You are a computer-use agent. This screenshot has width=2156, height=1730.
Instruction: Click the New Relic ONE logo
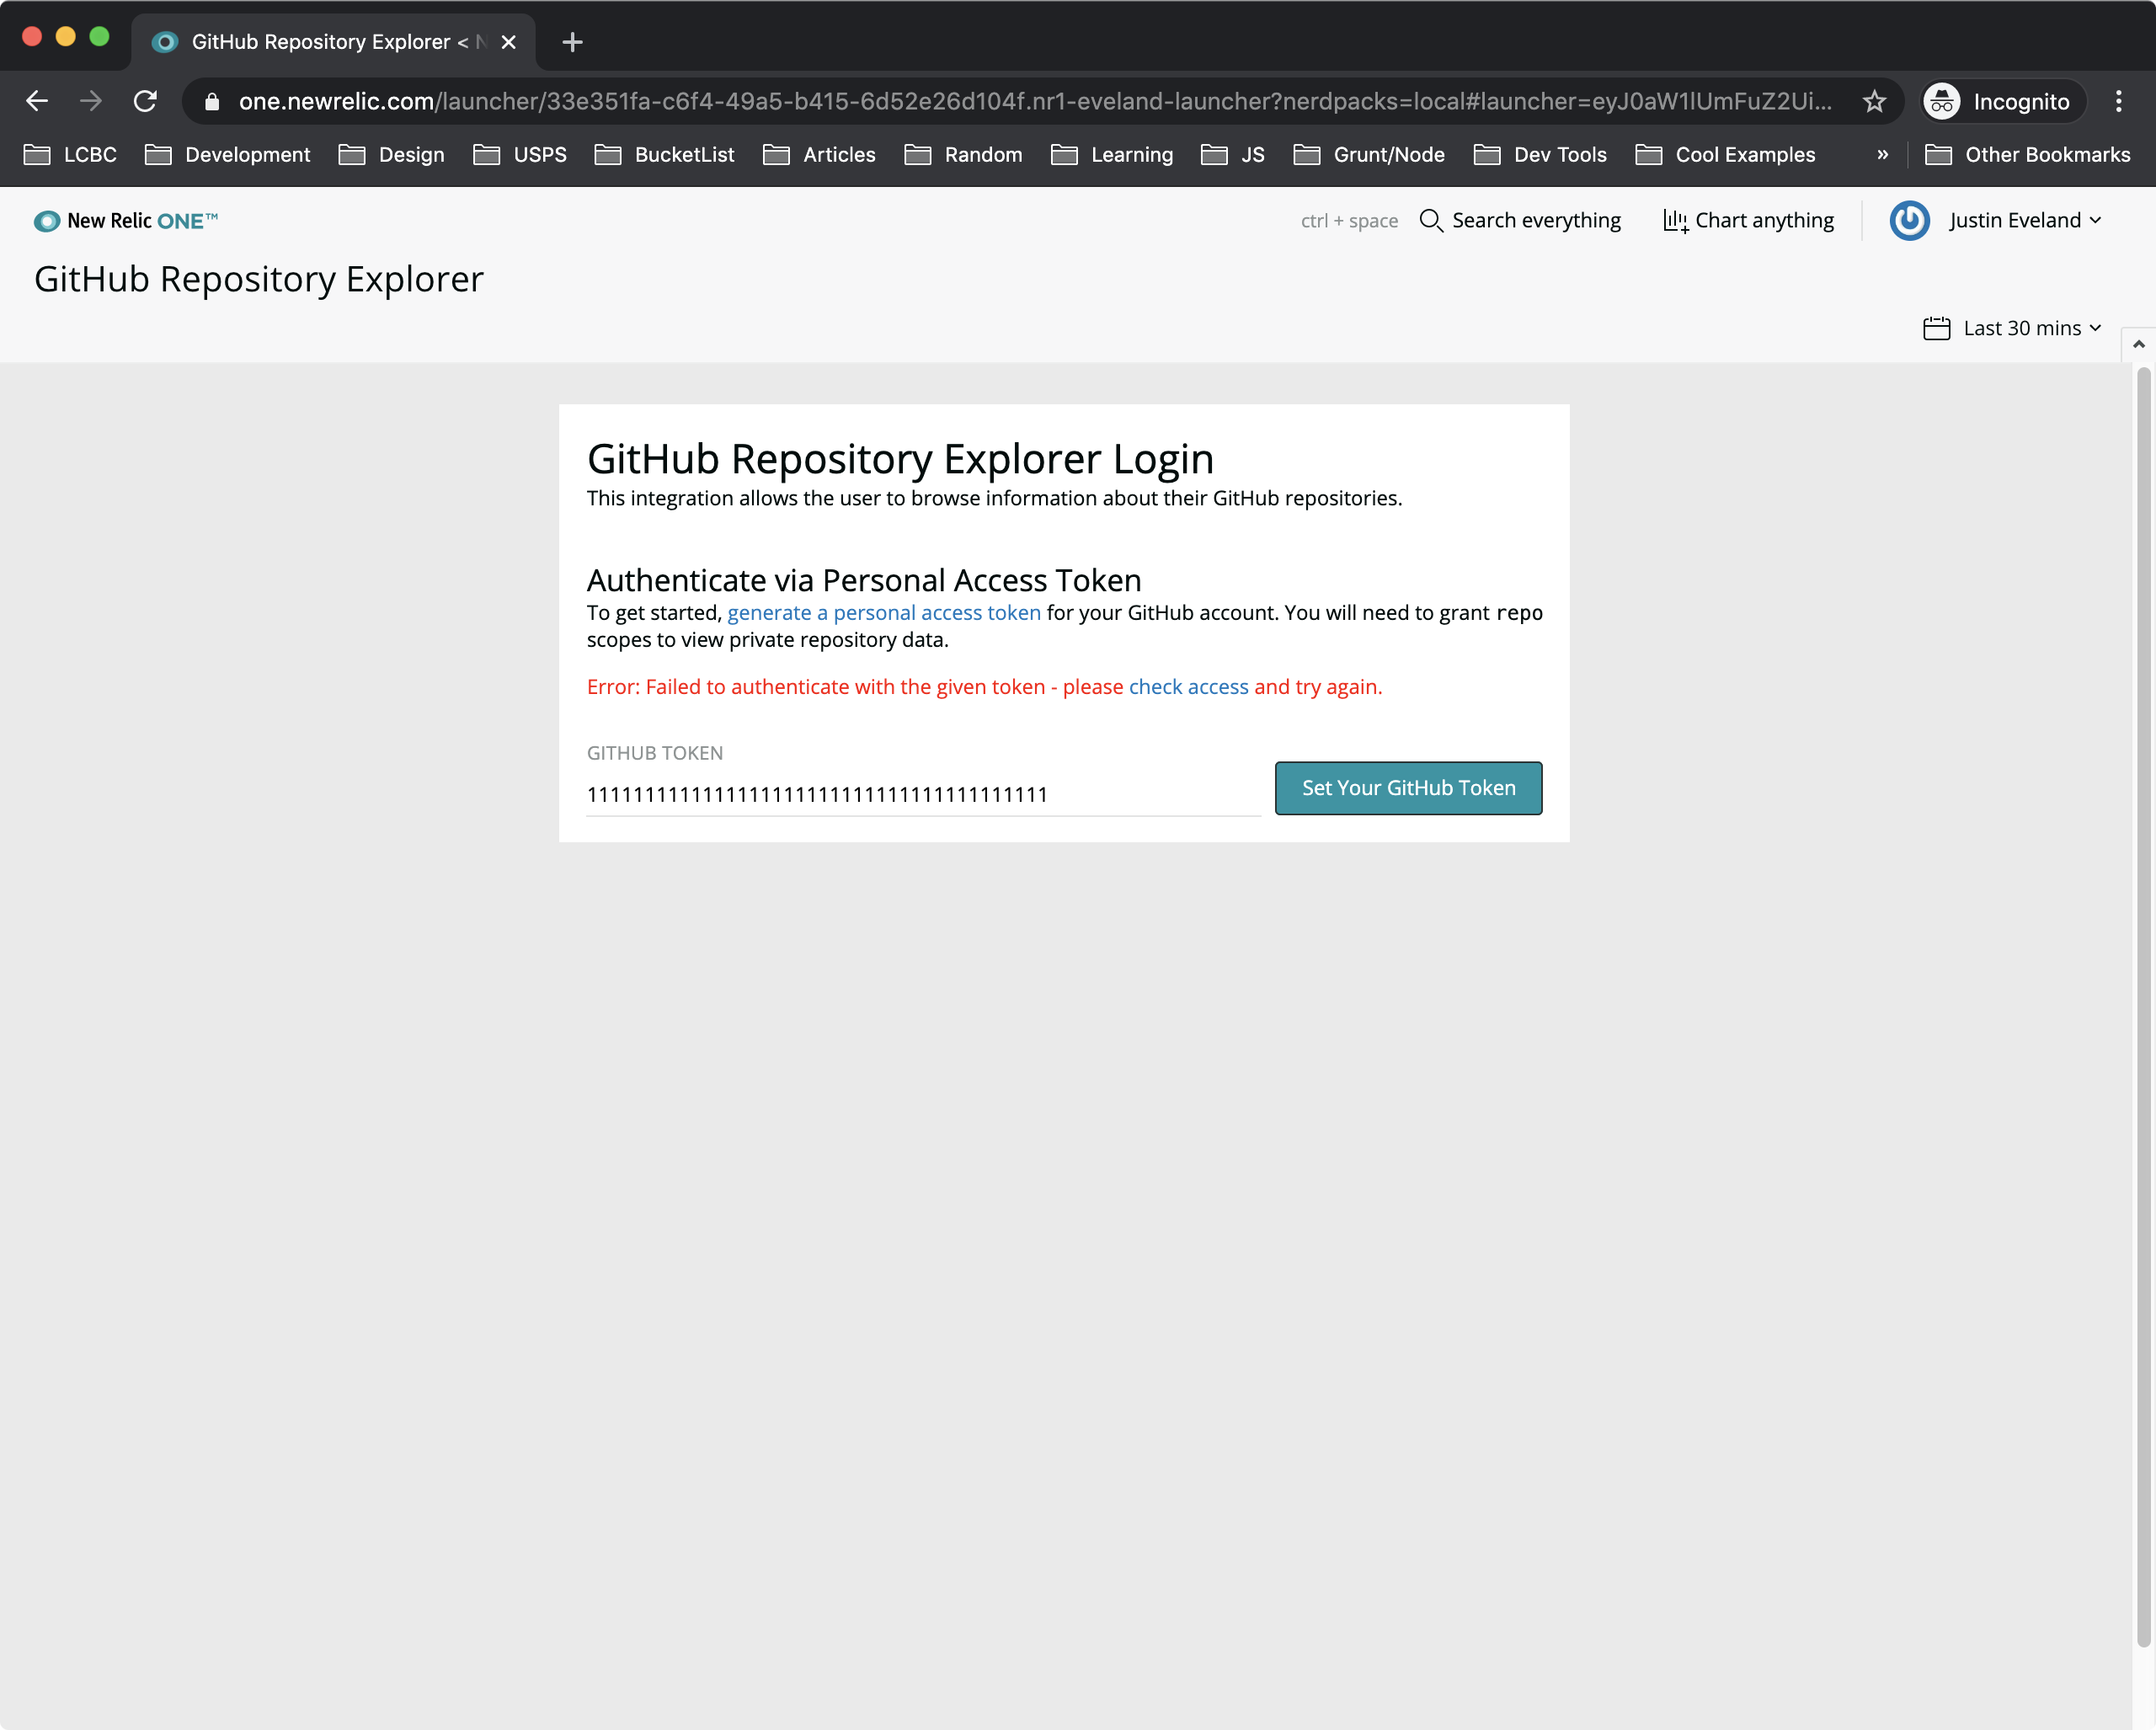(125, 221)
